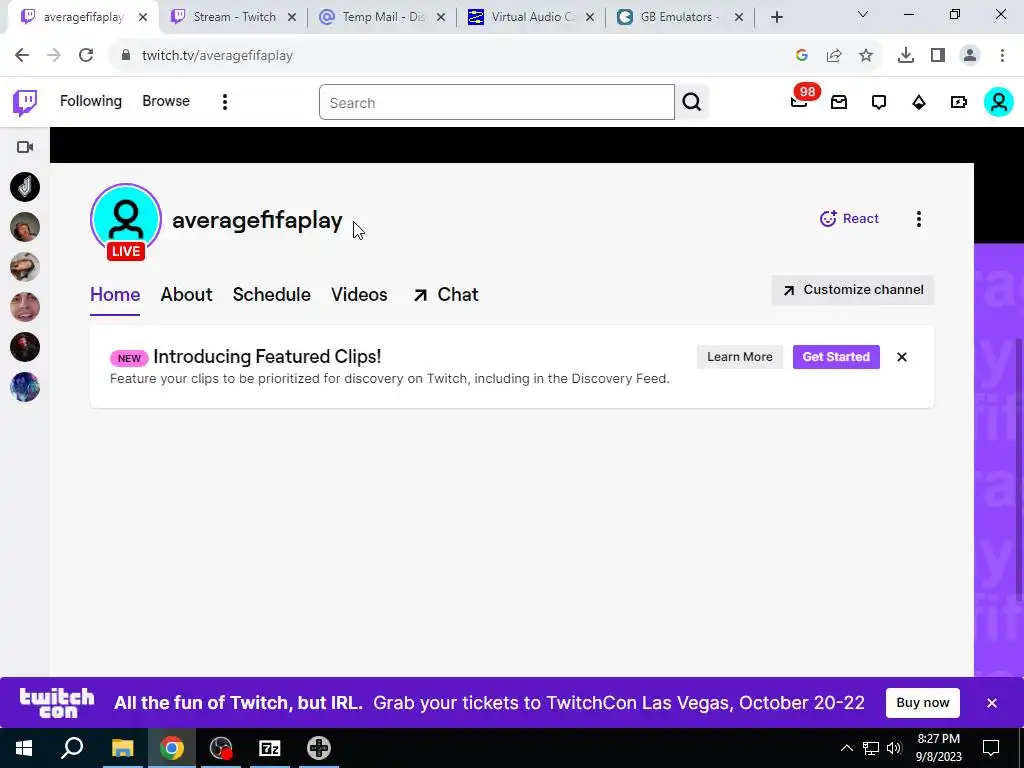Toggle the Chrome side panel
Viewport: 1024px width, 768px height.
tap(938, 56)
